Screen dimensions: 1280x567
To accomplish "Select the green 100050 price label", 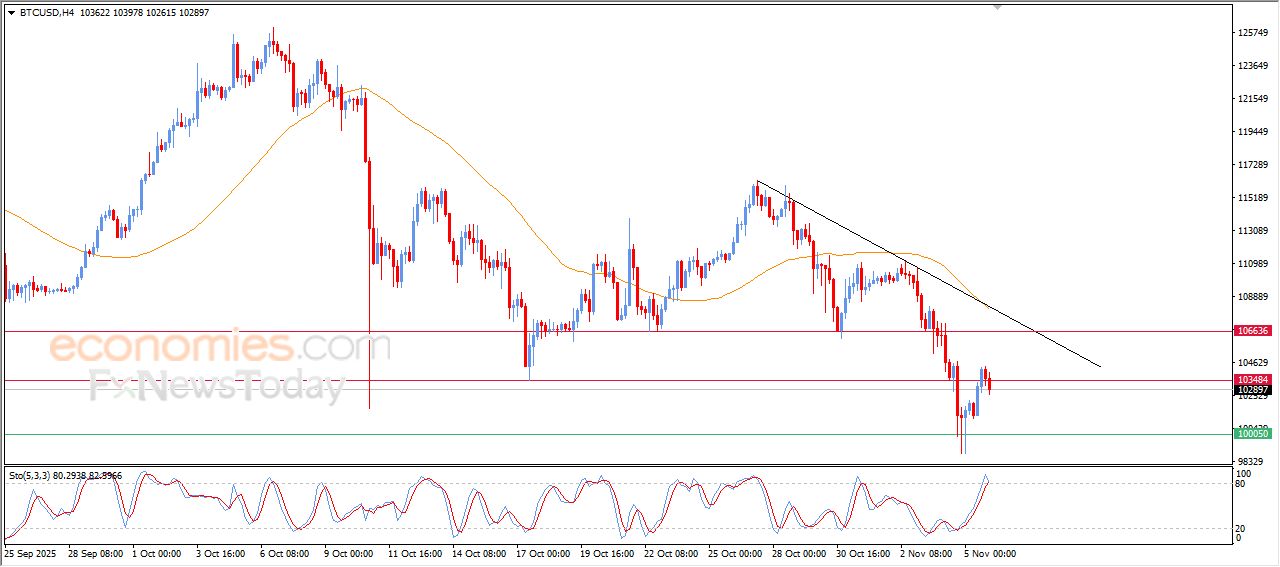I will [1252, 433].
